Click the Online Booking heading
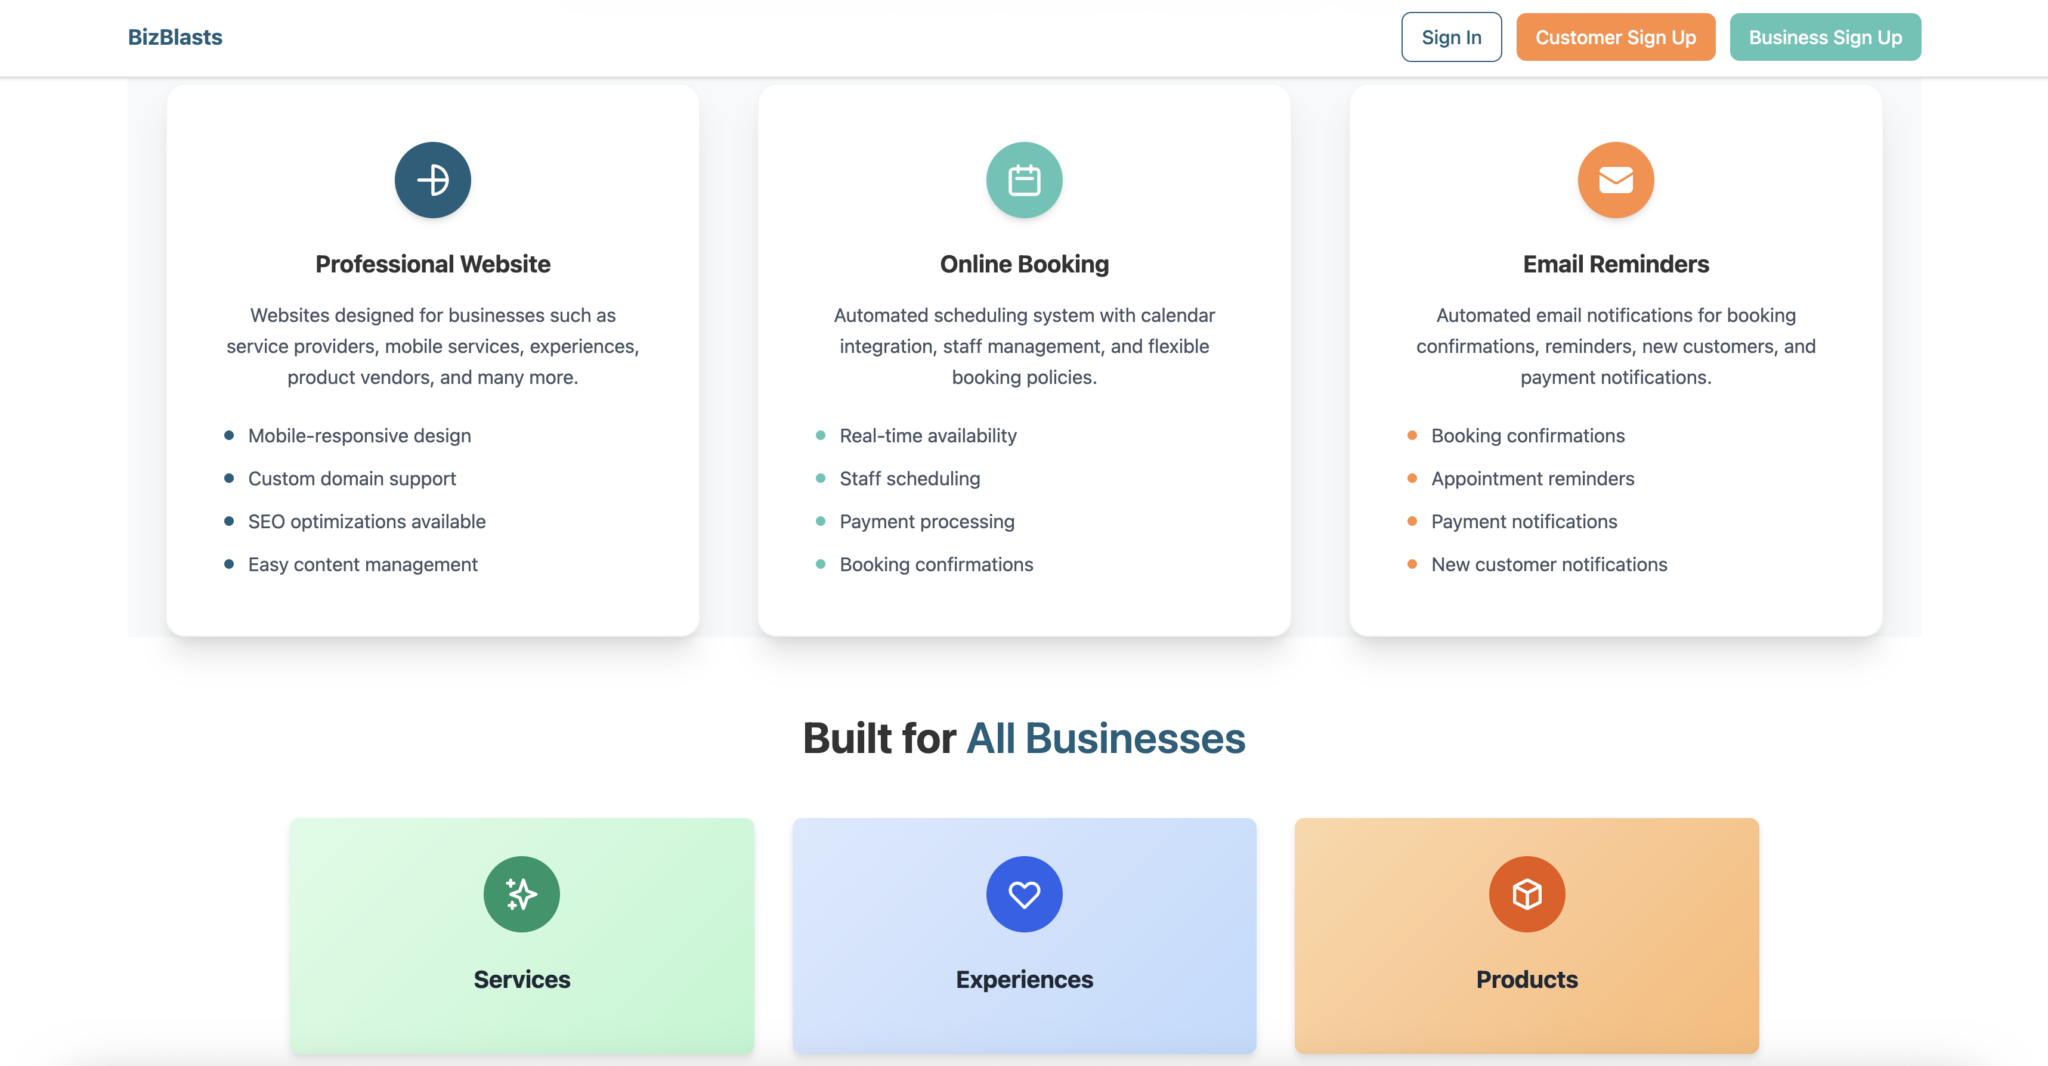This screenshot has height=1066, width=2048. pos(1024,264)
